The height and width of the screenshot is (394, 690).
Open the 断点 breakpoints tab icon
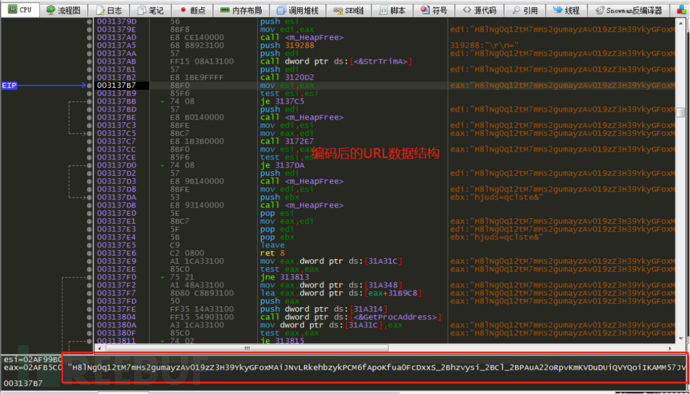point(183,9)
